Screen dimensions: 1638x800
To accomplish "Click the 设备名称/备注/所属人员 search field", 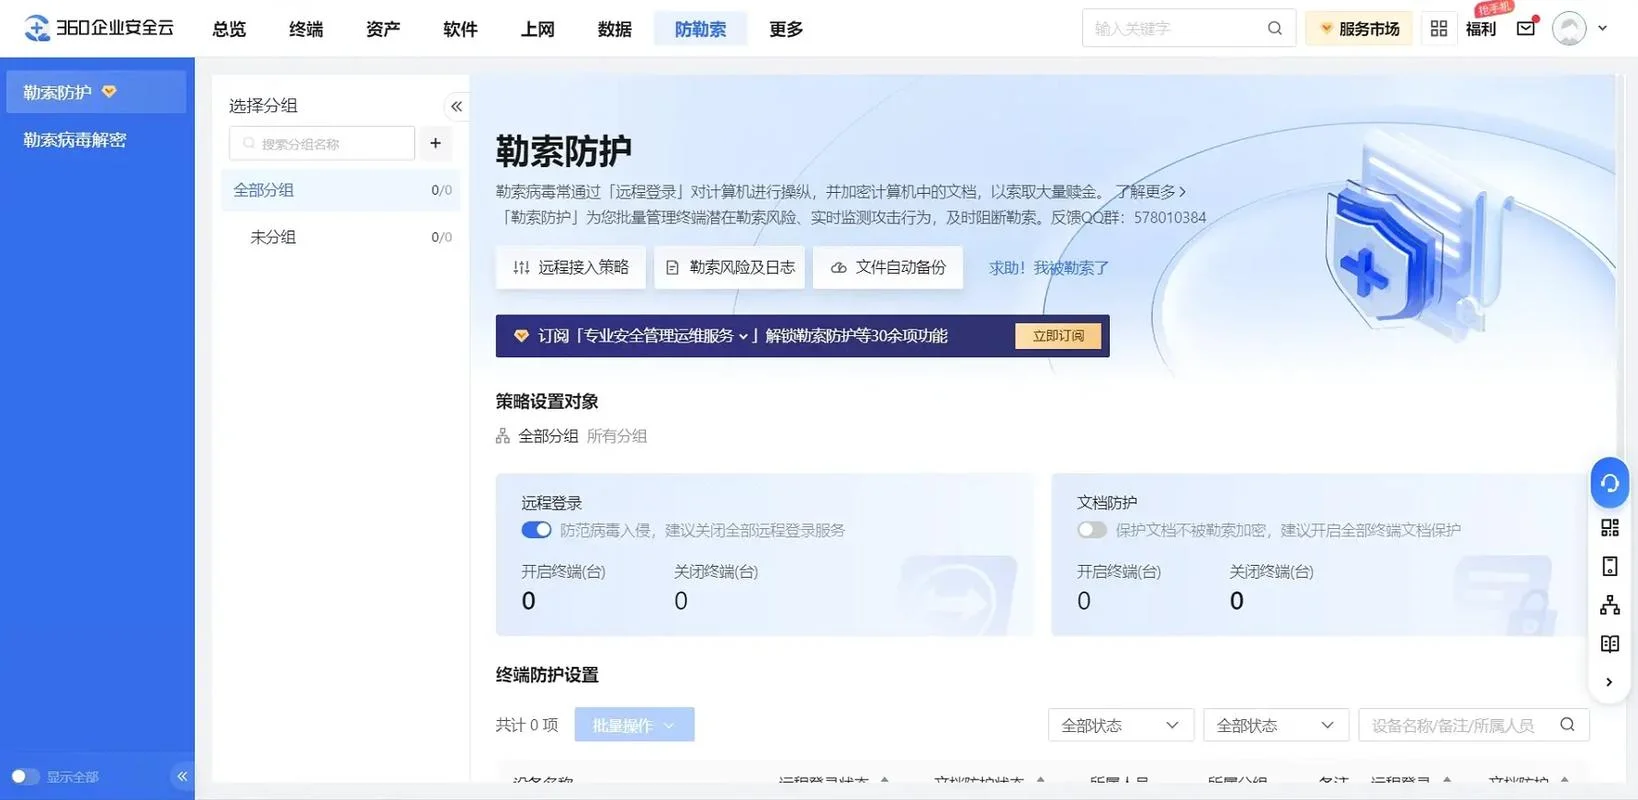I will pyautogui.click(x=1474, y=725).
